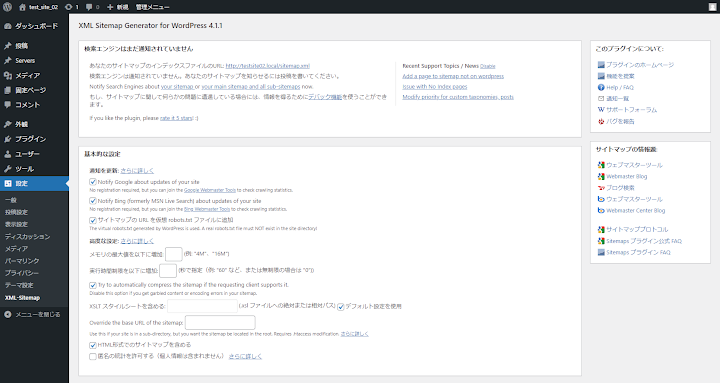Open the test_site_02 home link
720x383 pixels.
(x=39, y=7)
